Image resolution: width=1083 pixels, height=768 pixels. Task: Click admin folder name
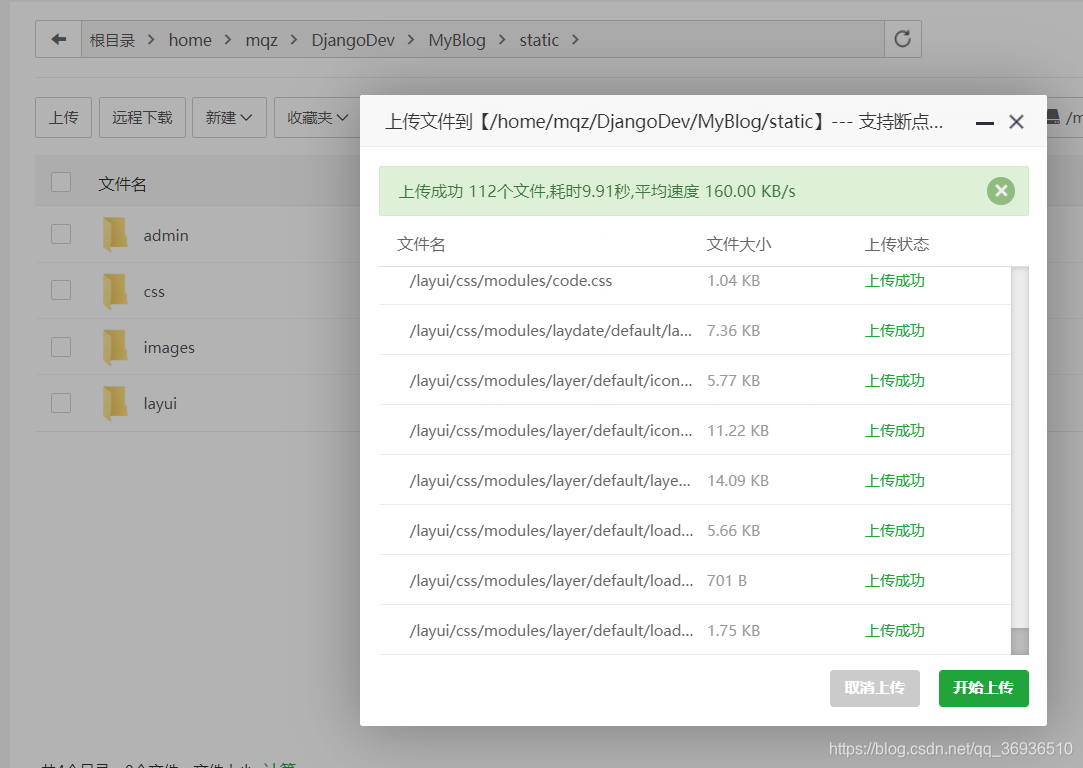coord(166,236)
